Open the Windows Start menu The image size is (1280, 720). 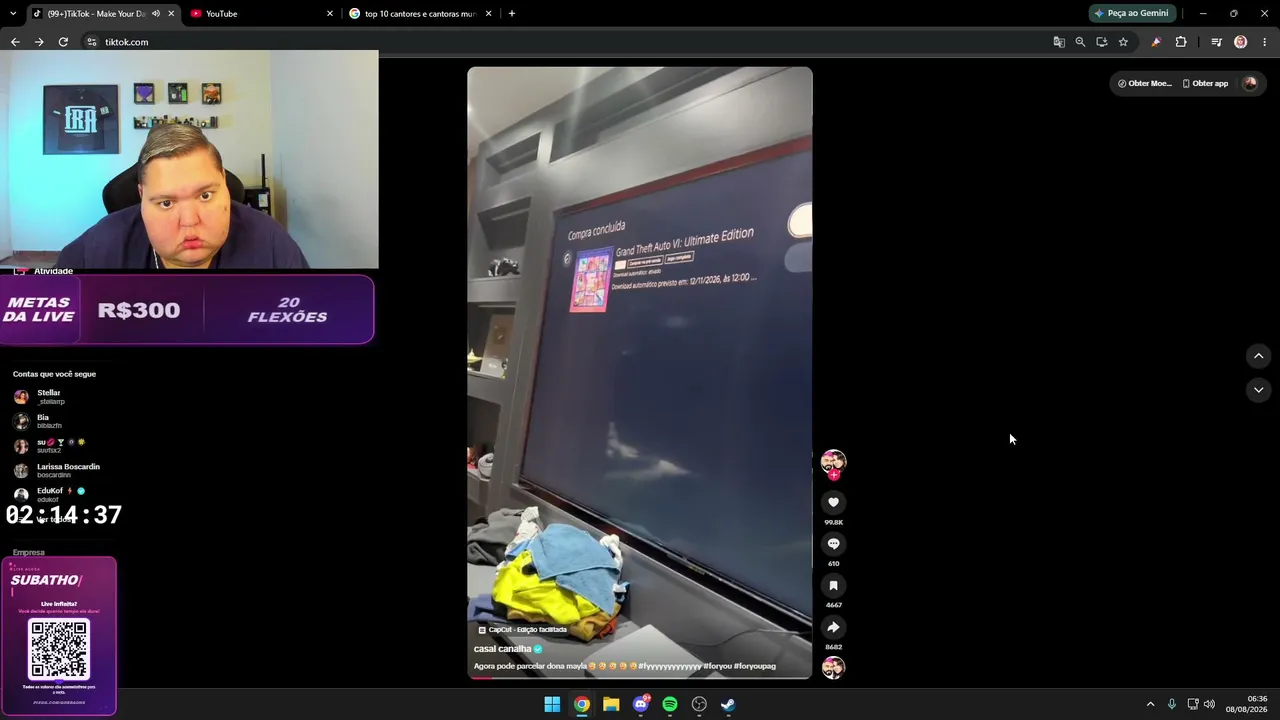tap(552, 704)
